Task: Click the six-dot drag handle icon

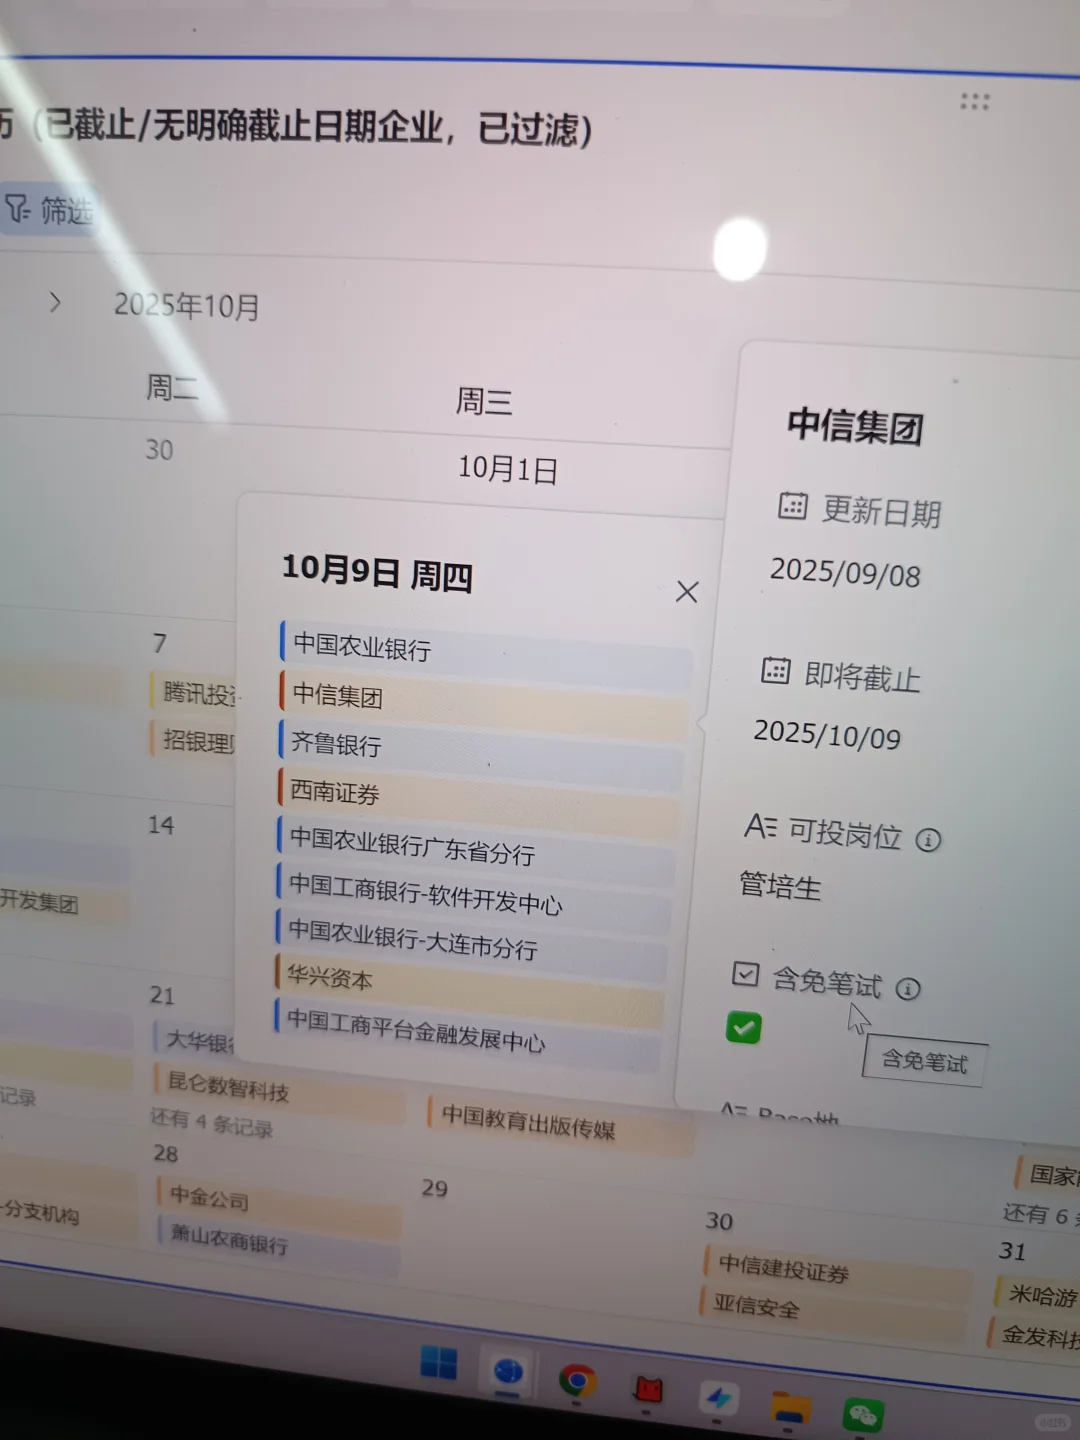Action: pyautogui.click(x=974, y=102)
